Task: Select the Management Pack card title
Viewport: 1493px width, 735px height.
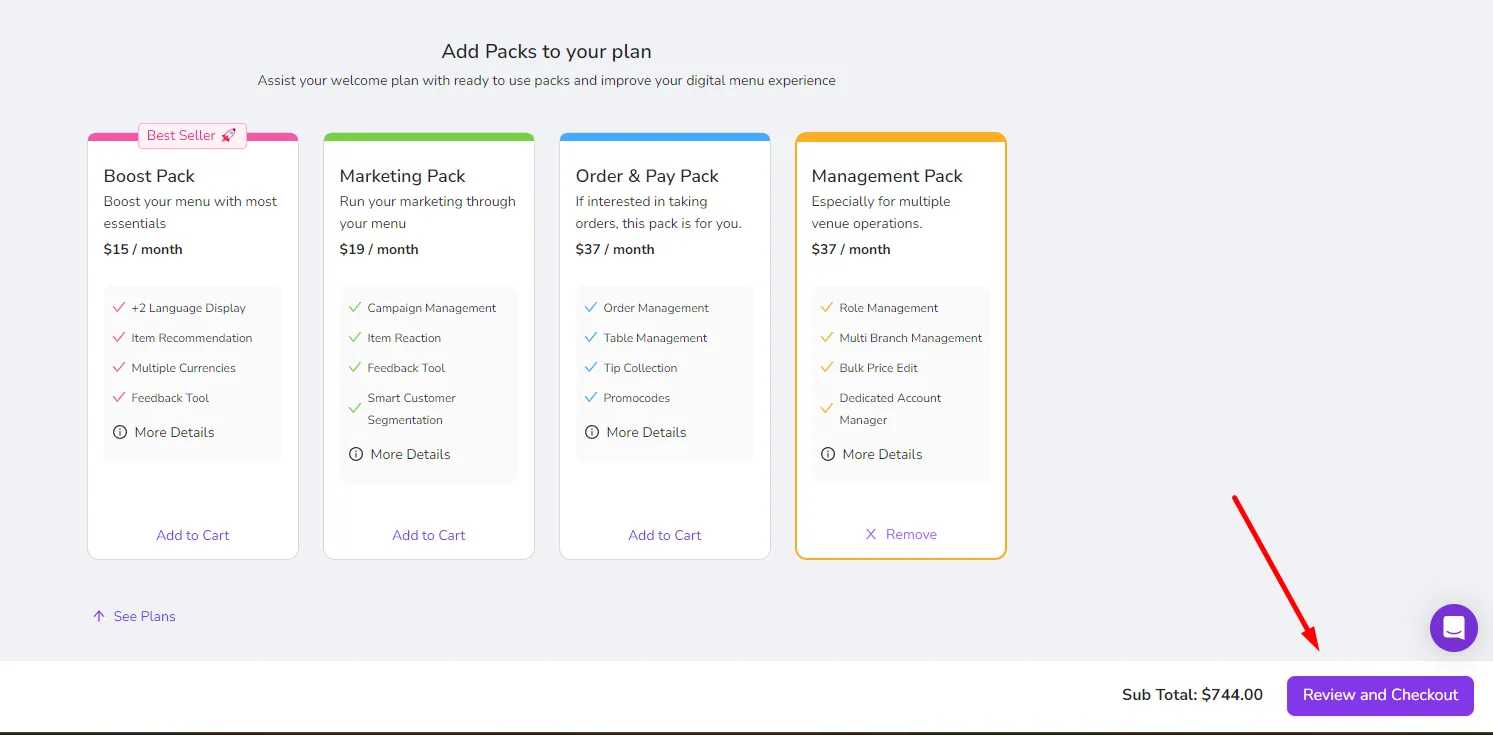Action: coord(887,176)
